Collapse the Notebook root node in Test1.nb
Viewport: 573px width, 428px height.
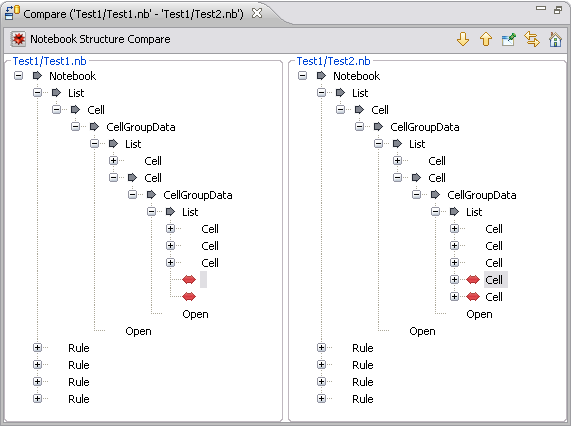click(18, 76)
